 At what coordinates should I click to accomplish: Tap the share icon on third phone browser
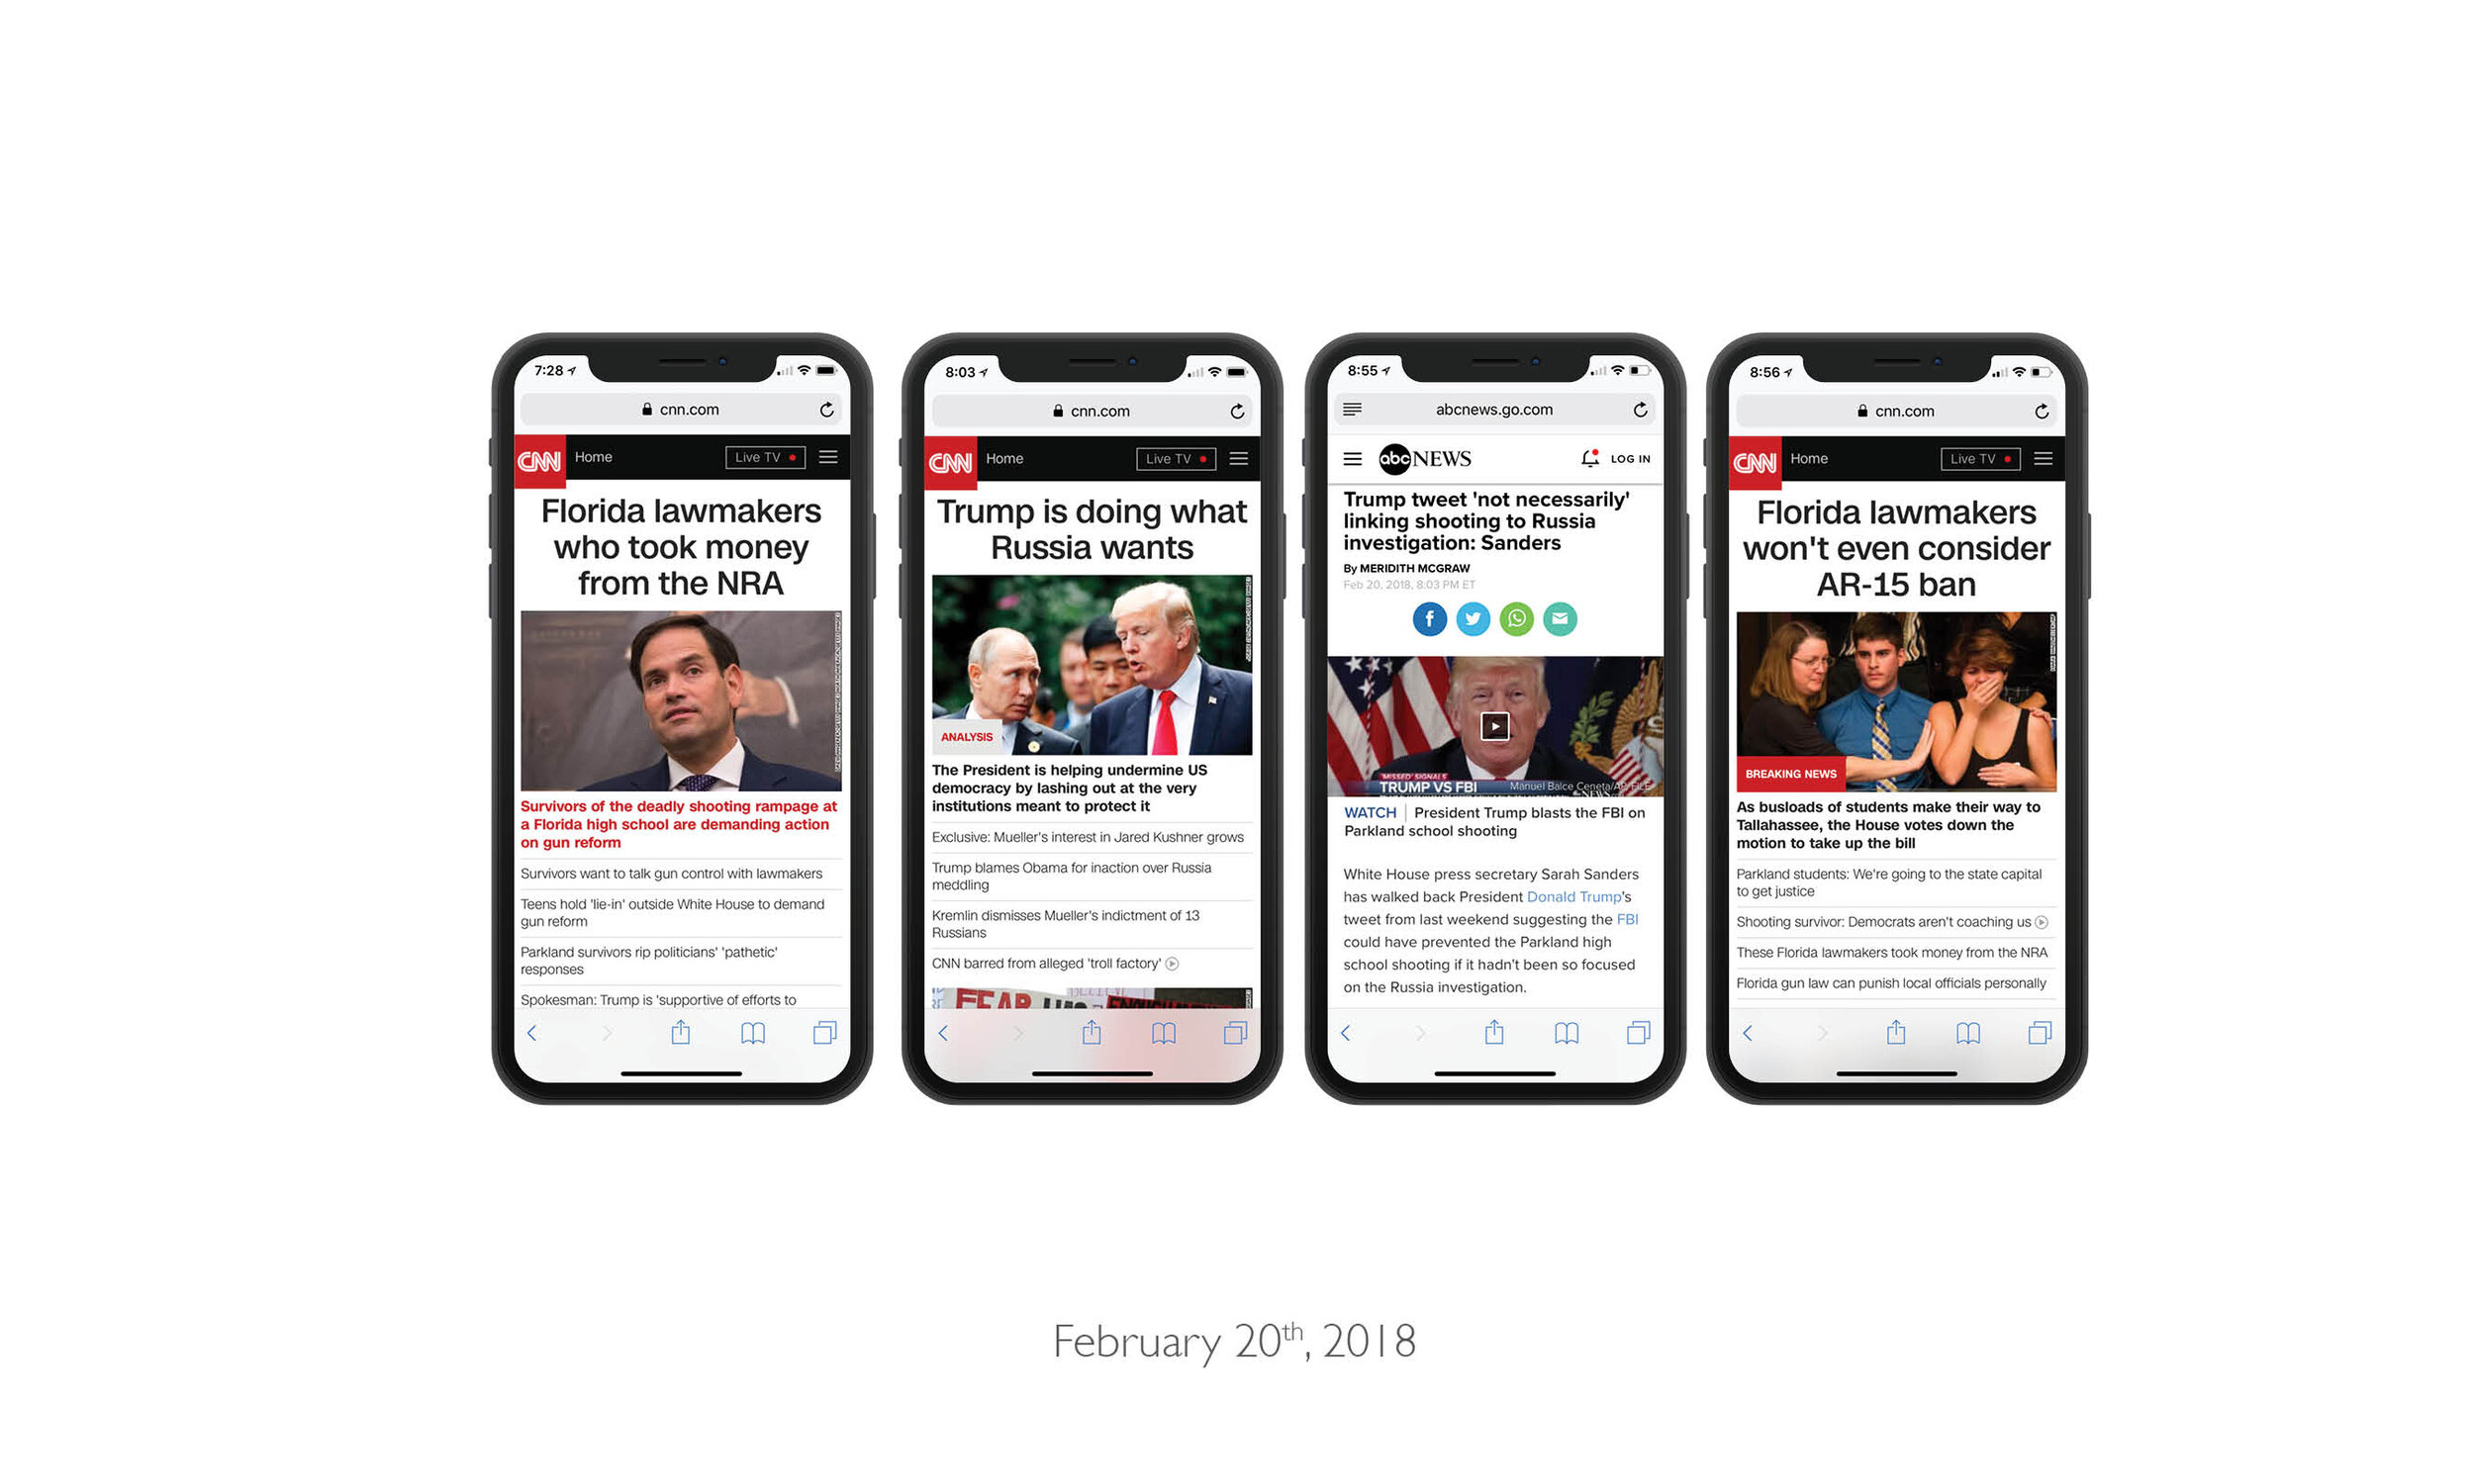pyautogui.click(x=1489, y=1032)
